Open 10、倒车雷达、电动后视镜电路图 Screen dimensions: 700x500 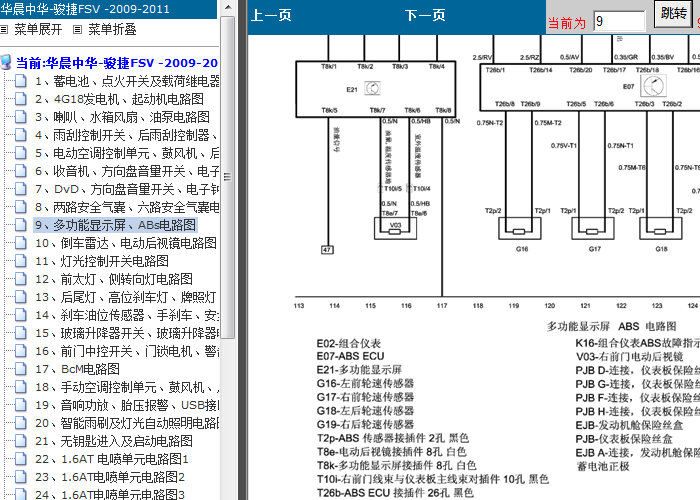126,243
